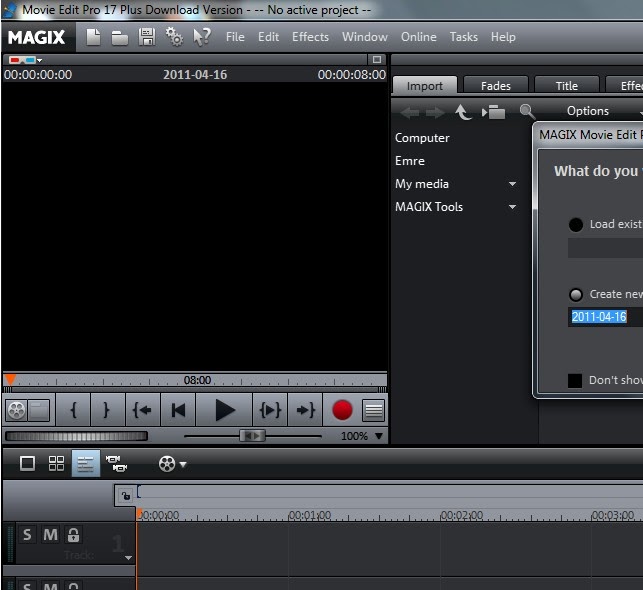Image resolution: width=643 pixels, height=590 pixels.
Task: Open the transport menu list icon
Action: (373, 410)
